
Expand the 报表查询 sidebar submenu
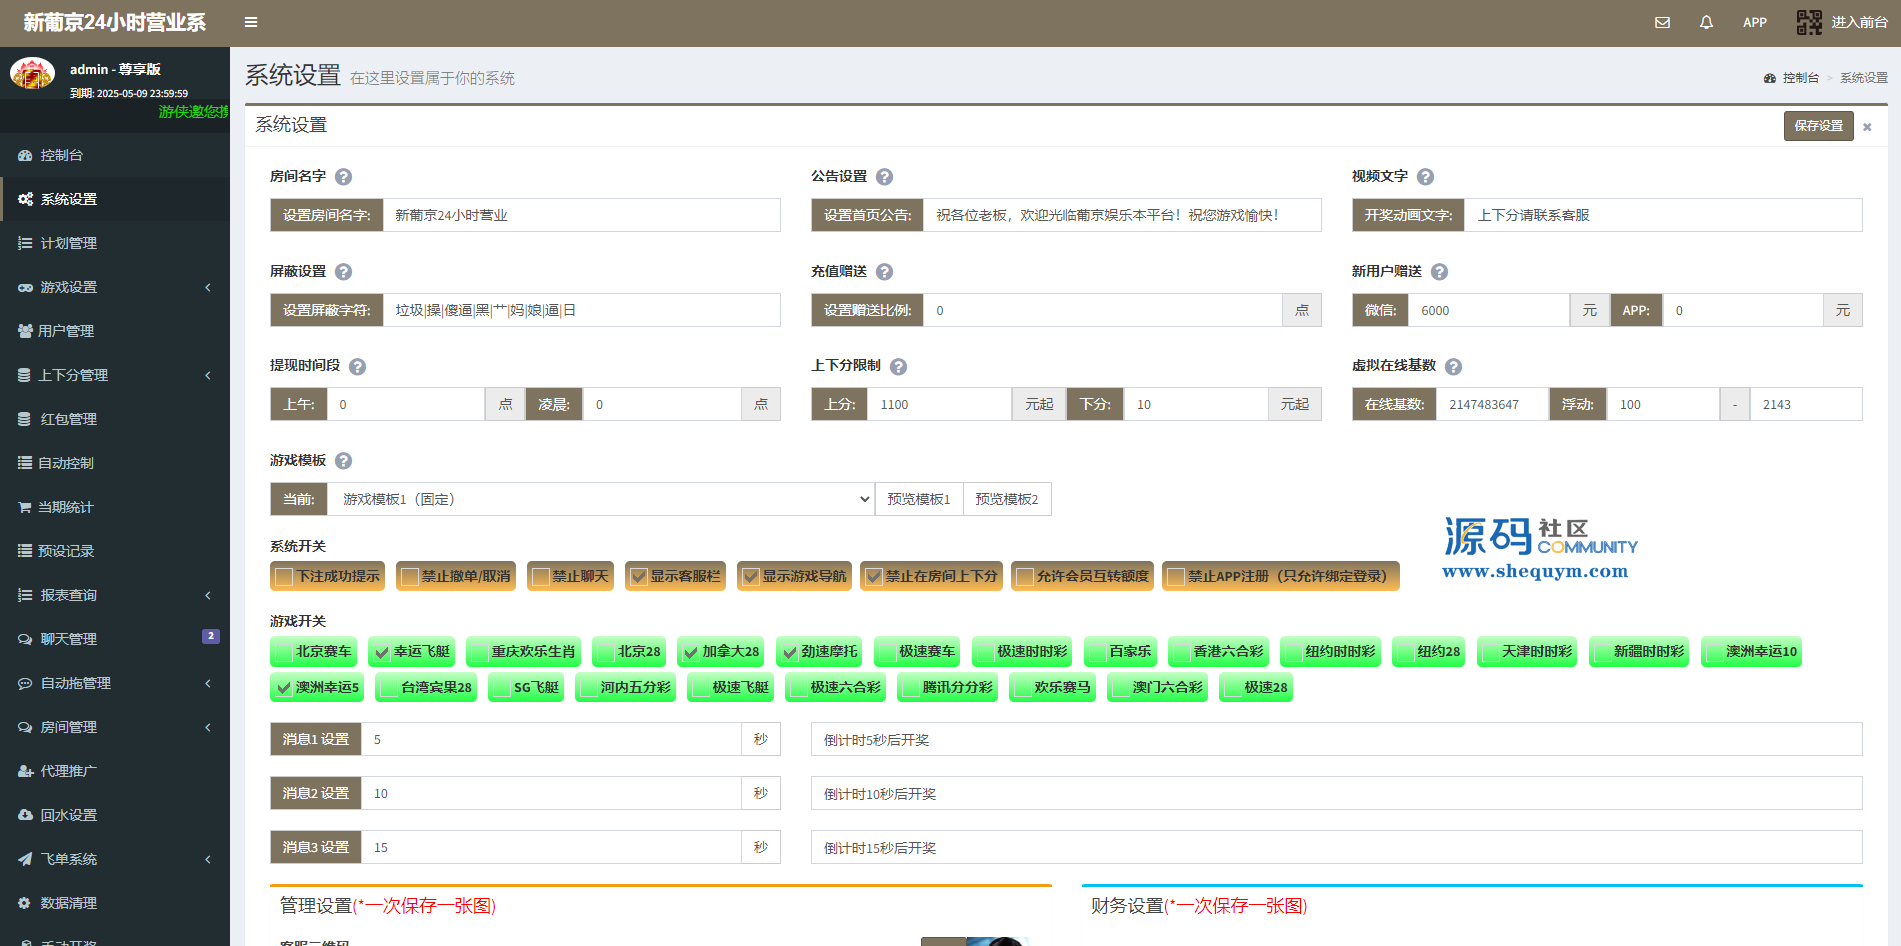pos(115,595)
